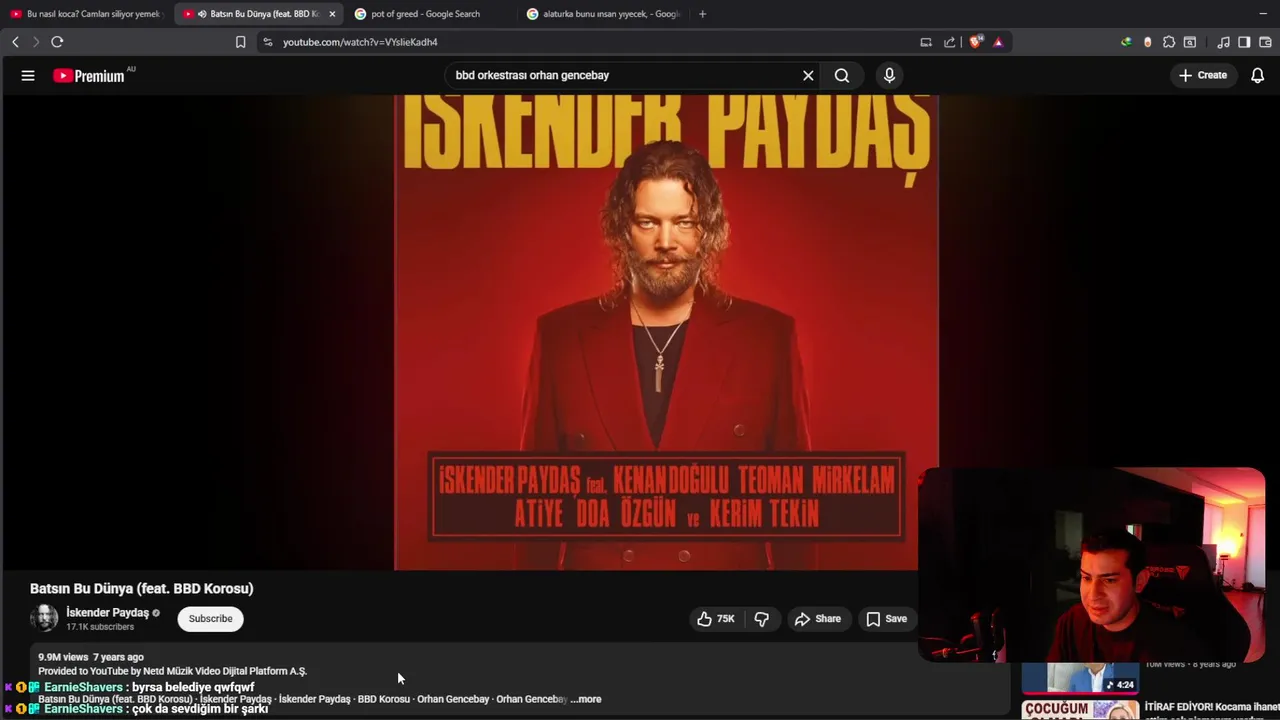Subscribe to İskender Paydaş channel
This screenshot has width=1280, height=720.
point(210,619)
